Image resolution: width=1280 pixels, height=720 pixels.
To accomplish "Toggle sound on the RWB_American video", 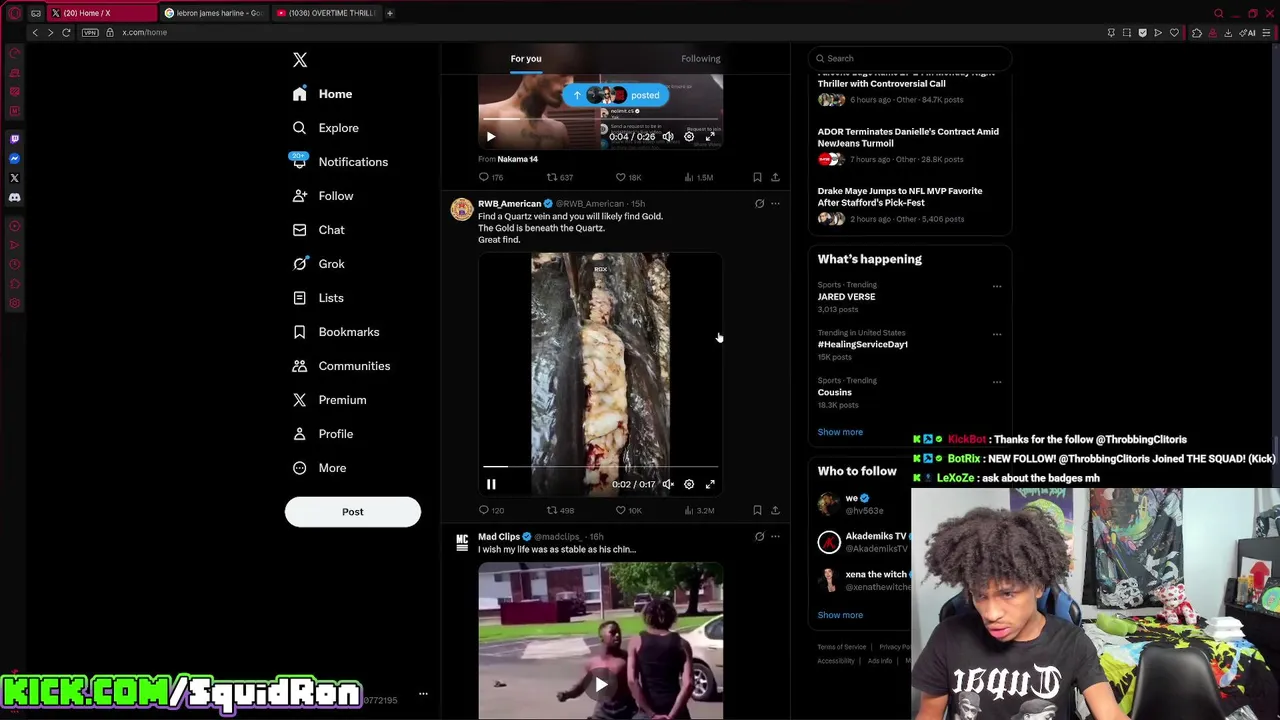I will [668, 484].
